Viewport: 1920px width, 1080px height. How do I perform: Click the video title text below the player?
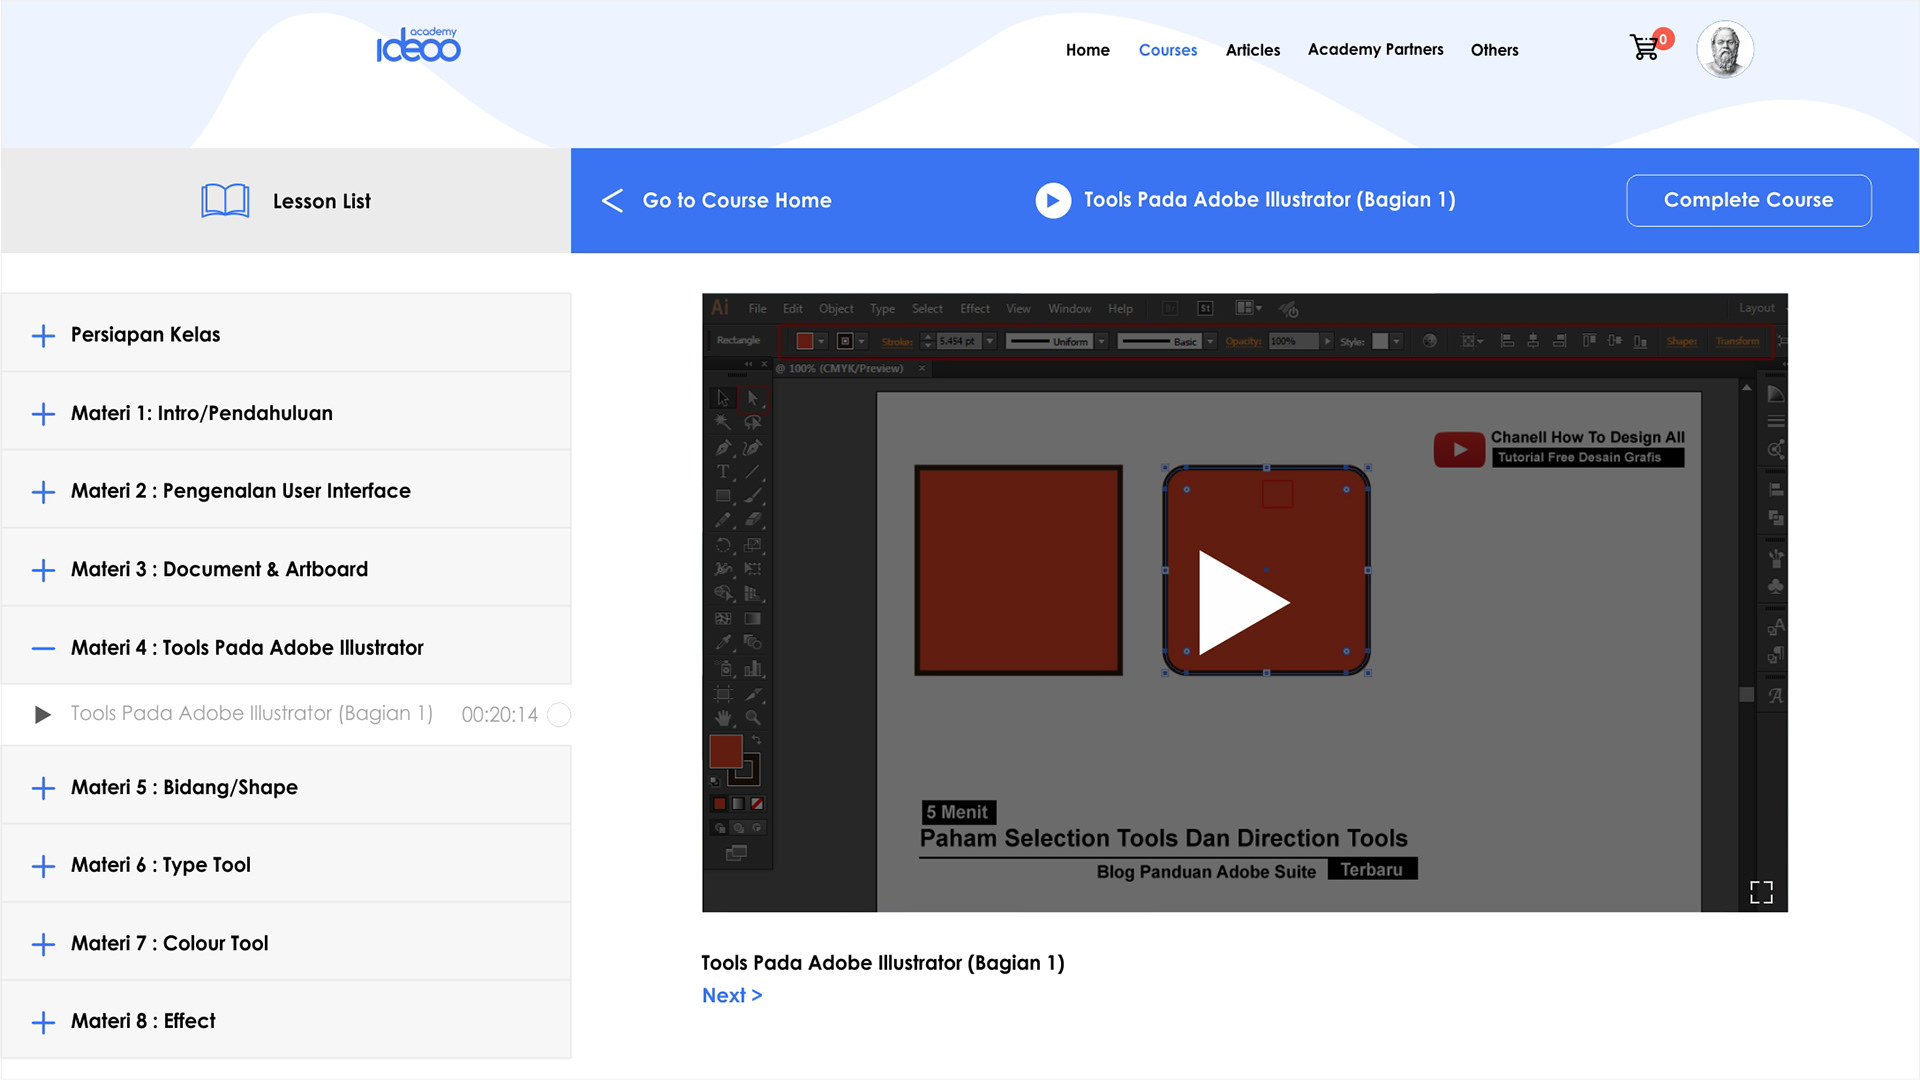882,963
